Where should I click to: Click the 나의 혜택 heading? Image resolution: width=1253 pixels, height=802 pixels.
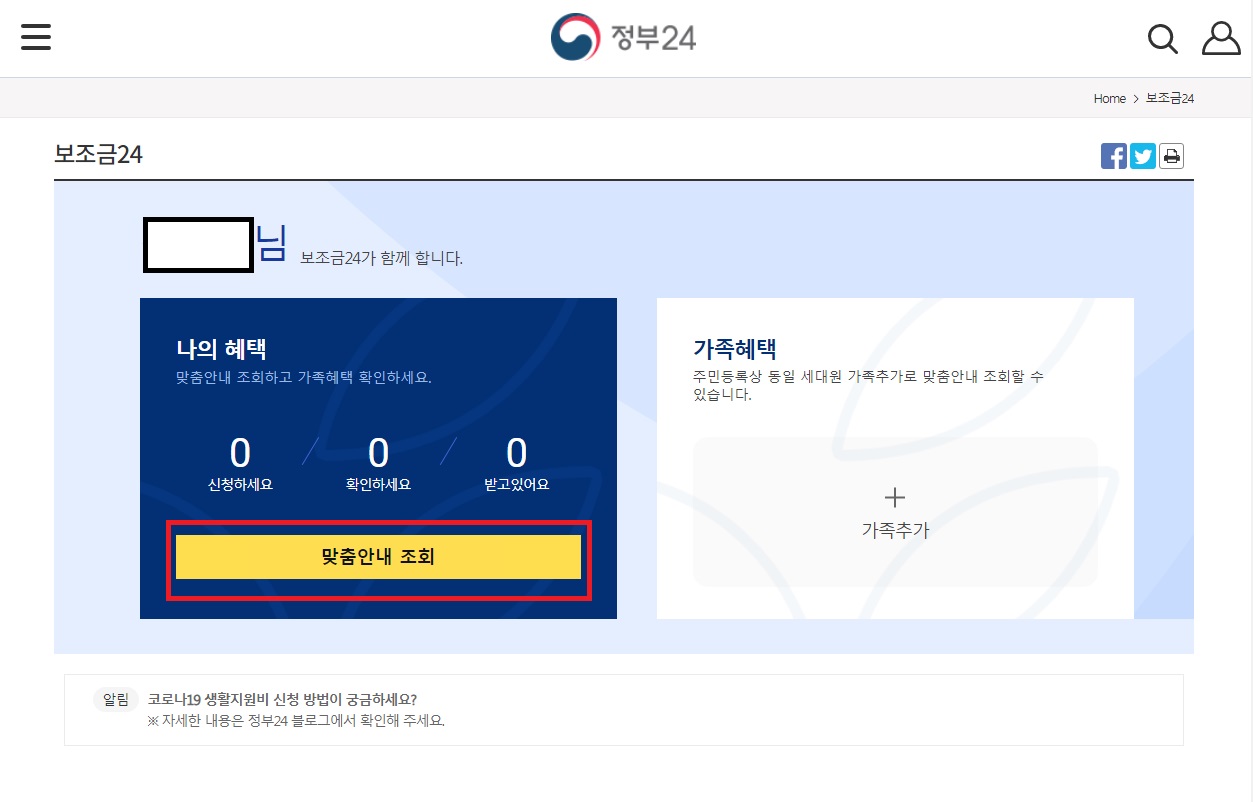coord(221,348)
